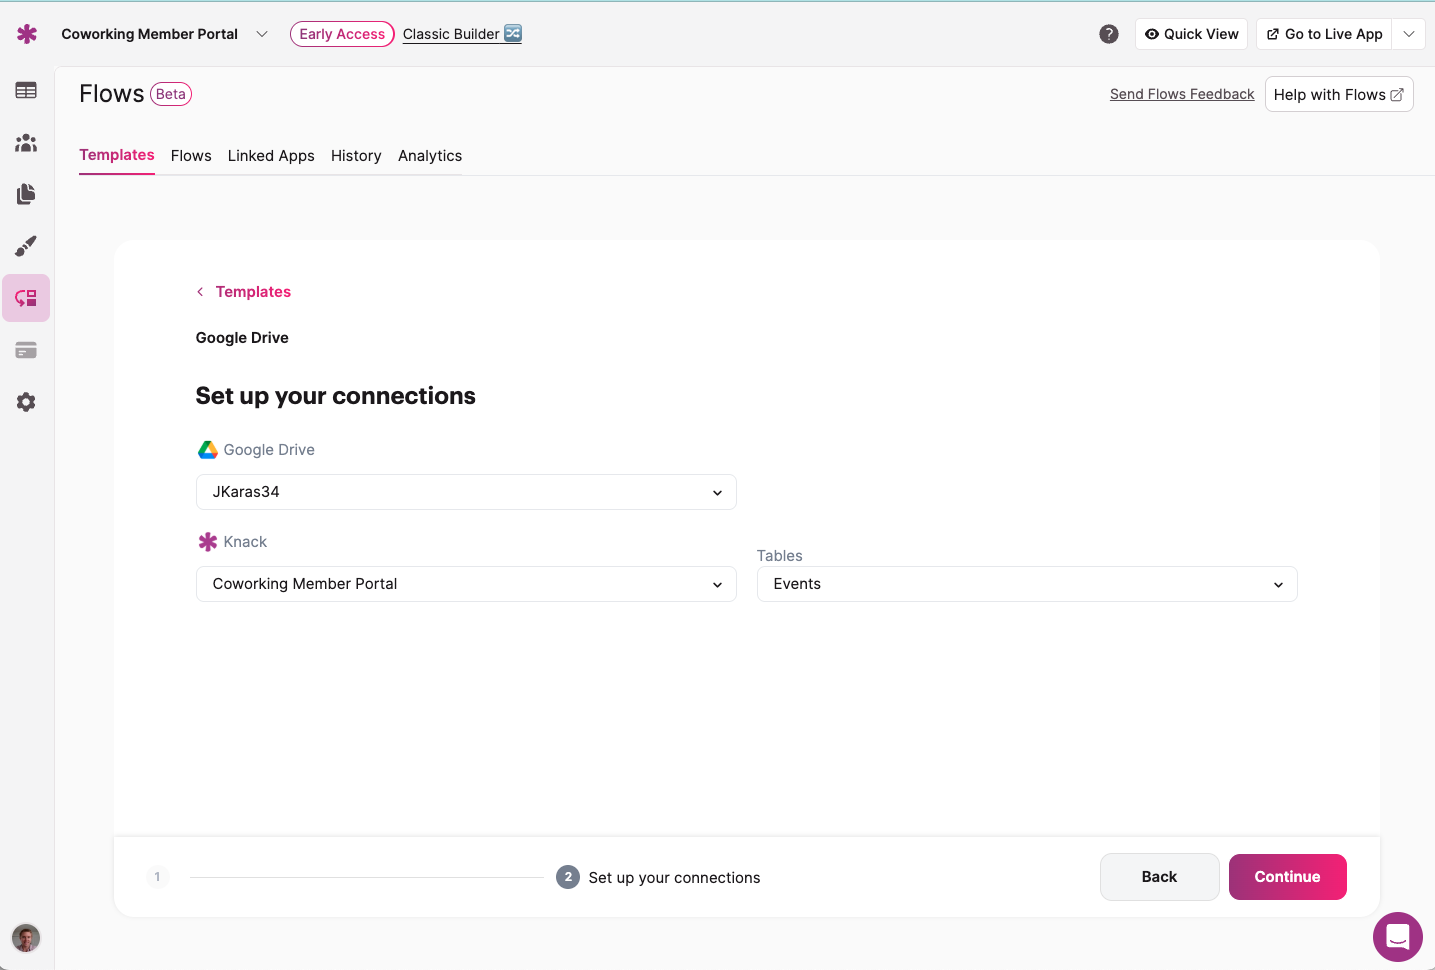
Task: Expand the Google Drive account dropdown
Action: pyautogui.click(x=466, y=492)
